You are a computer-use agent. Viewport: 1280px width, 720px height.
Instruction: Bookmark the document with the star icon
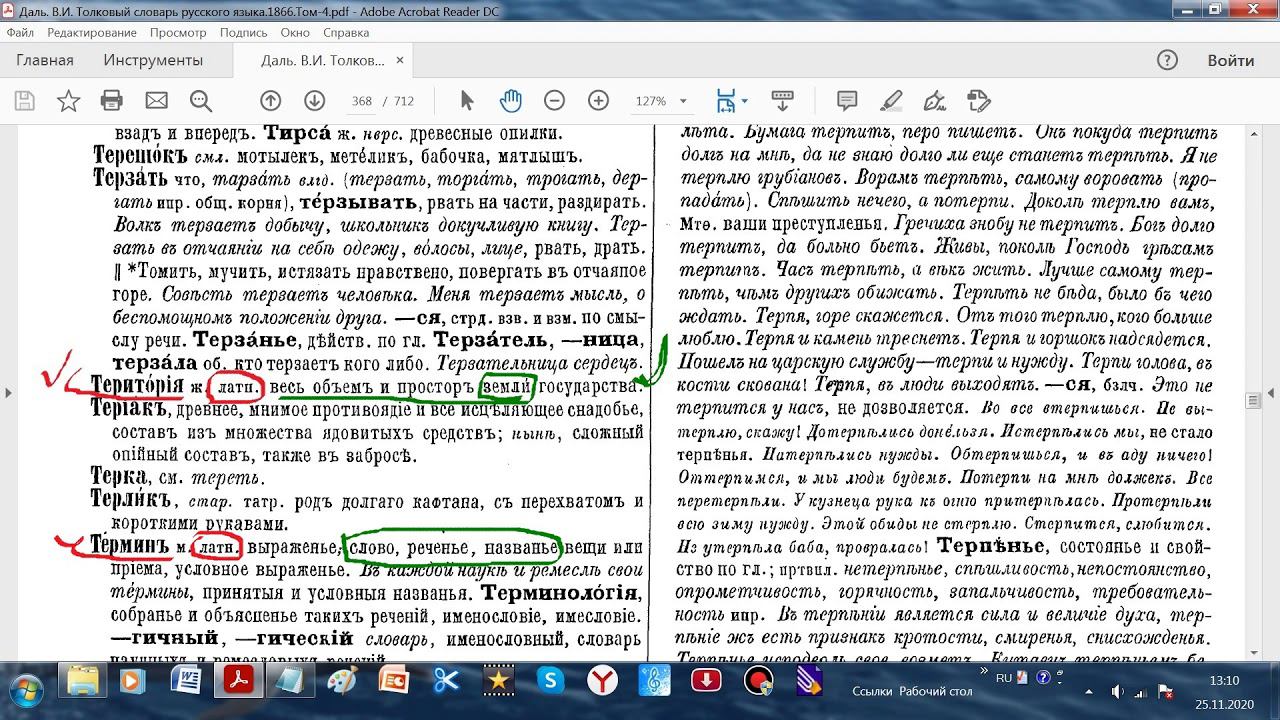68,101
